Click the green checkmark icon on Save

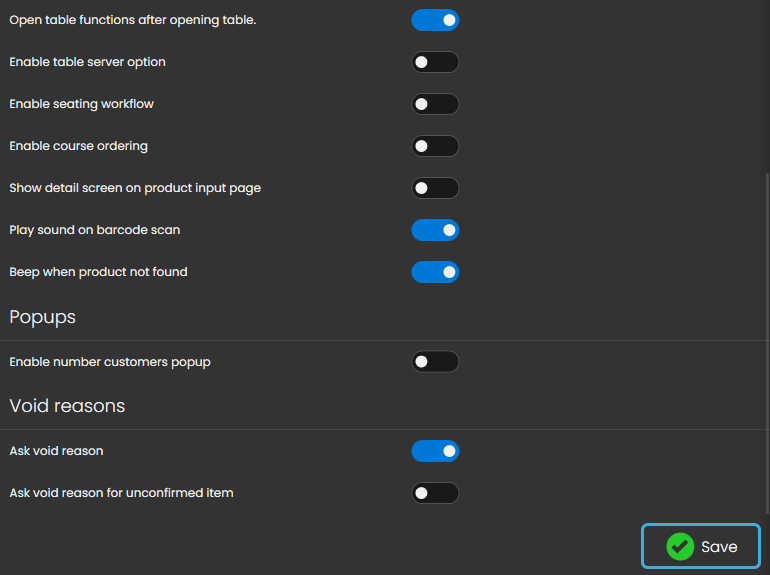pyautogui.click(x=680, y=547)
